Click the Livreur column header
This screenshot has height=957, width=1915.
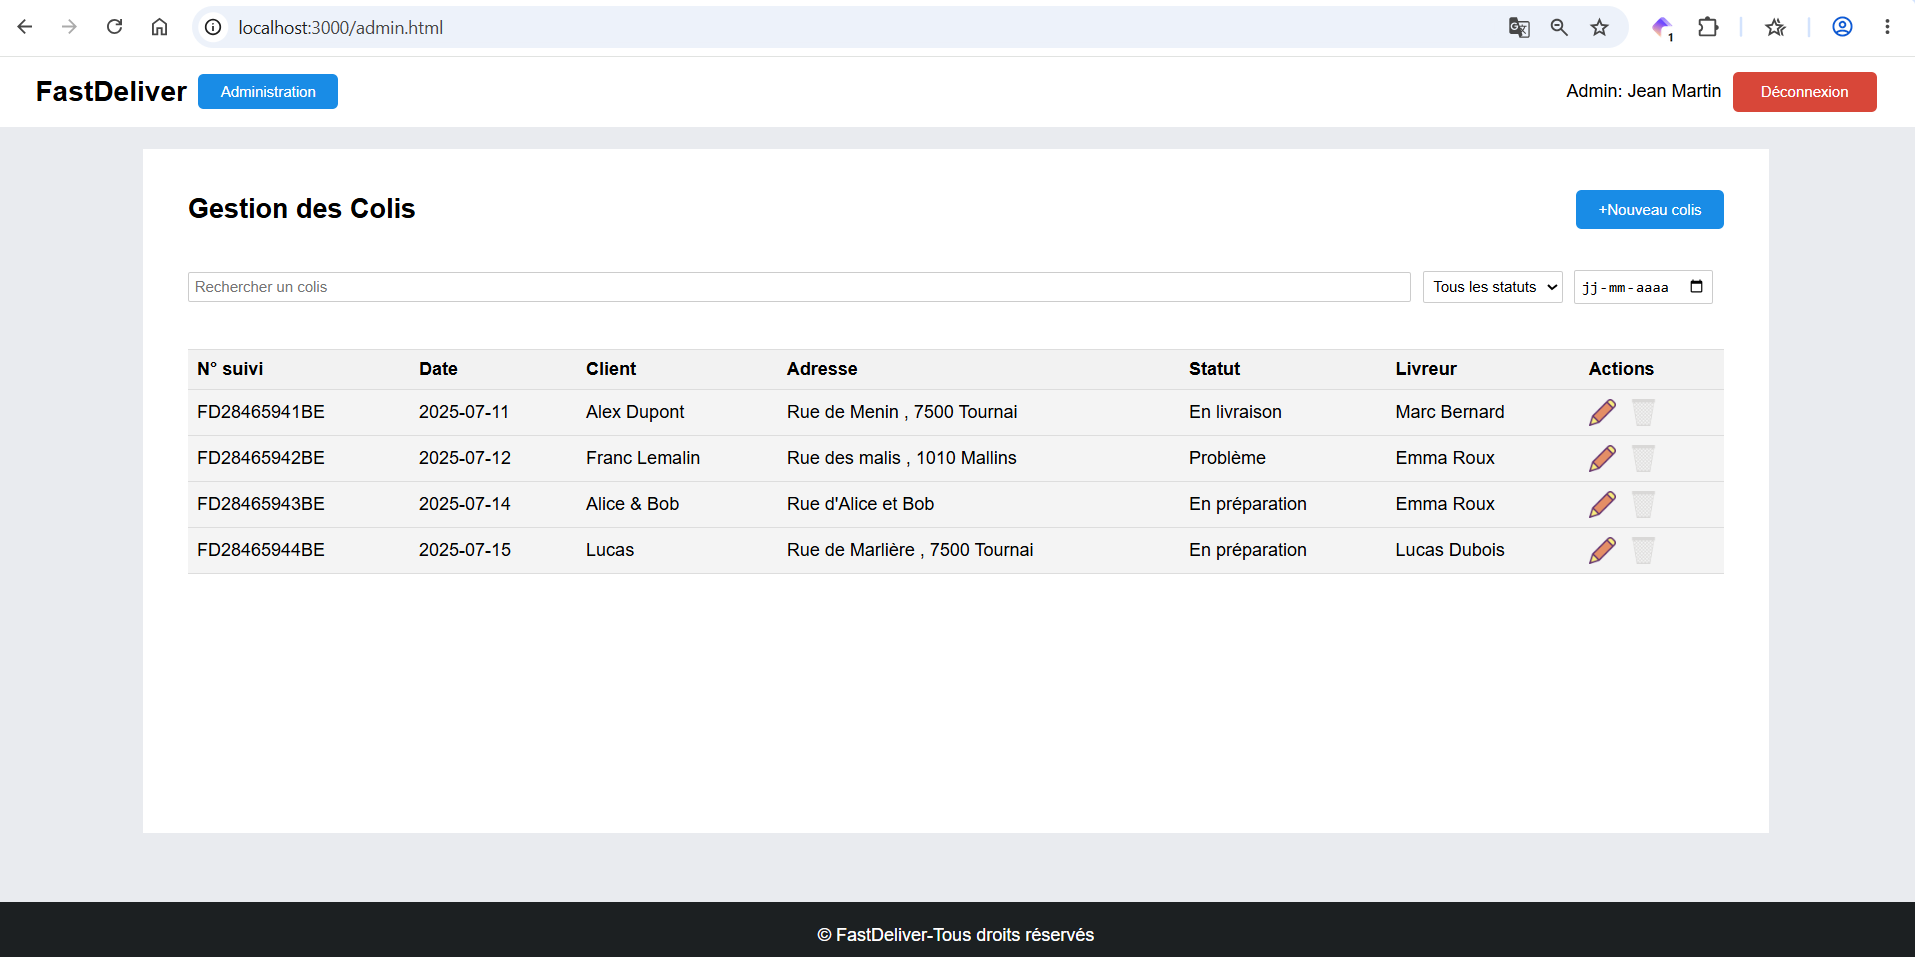tap(1426, 369)
